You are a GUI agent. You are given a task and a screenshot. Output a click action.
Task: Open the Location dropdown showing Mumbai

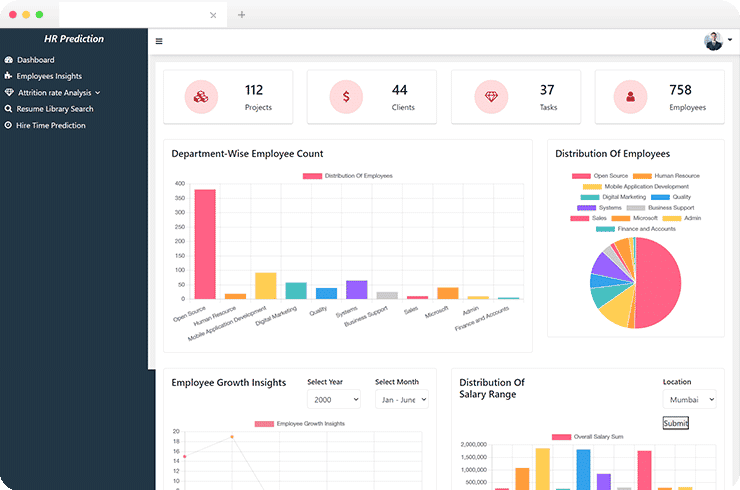pos(689,399)
